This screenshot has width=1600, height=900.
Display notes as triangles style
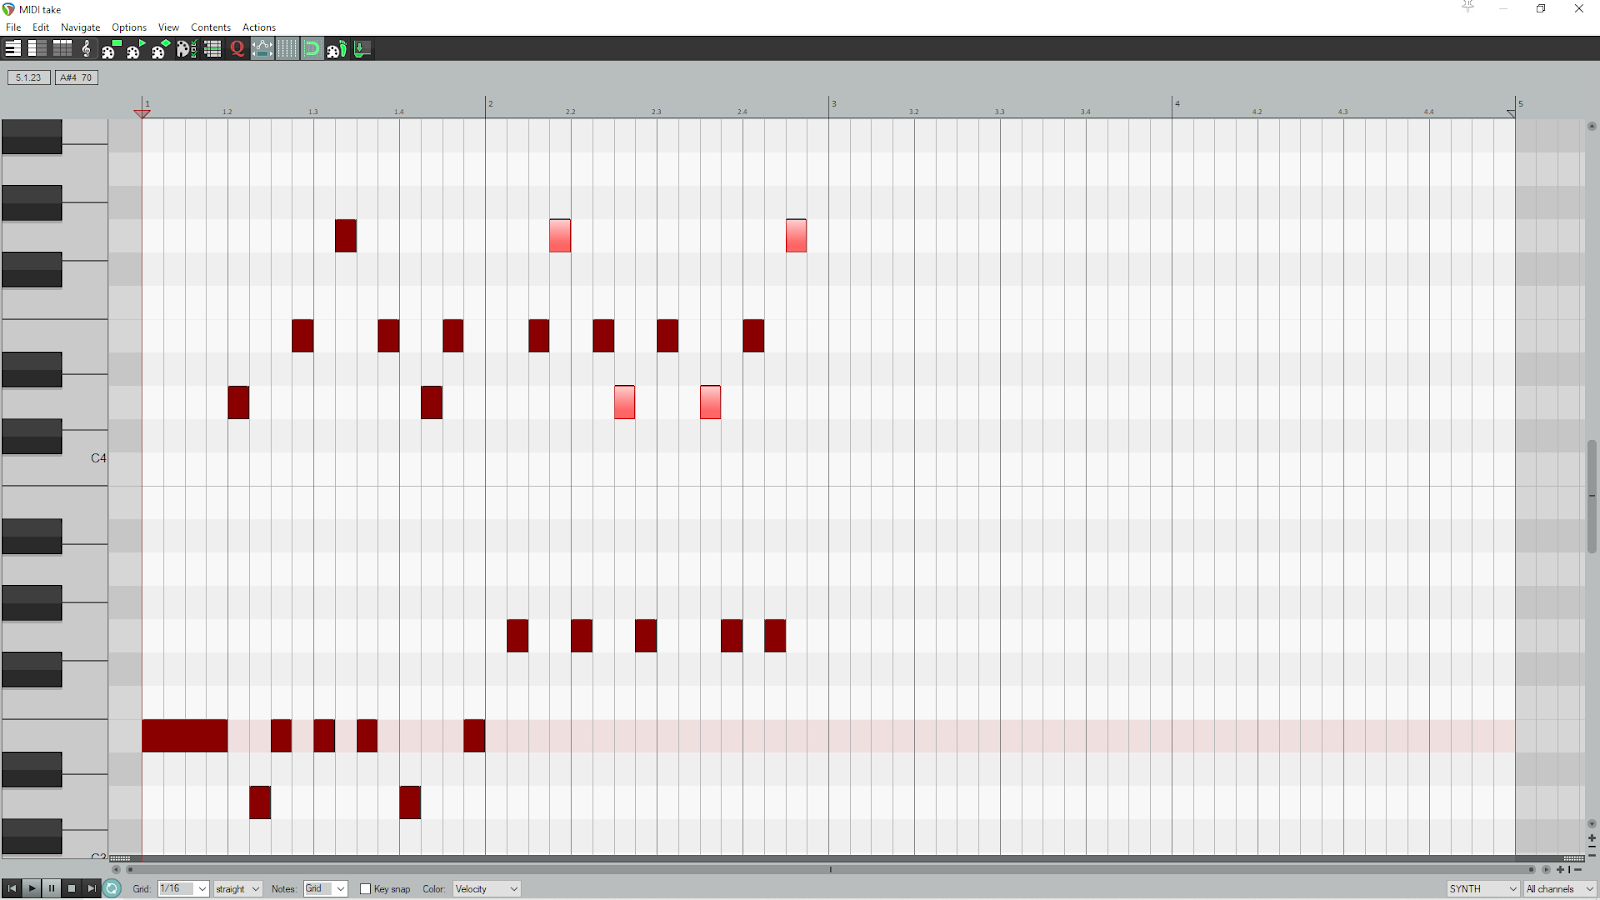[x=134, y=48]
